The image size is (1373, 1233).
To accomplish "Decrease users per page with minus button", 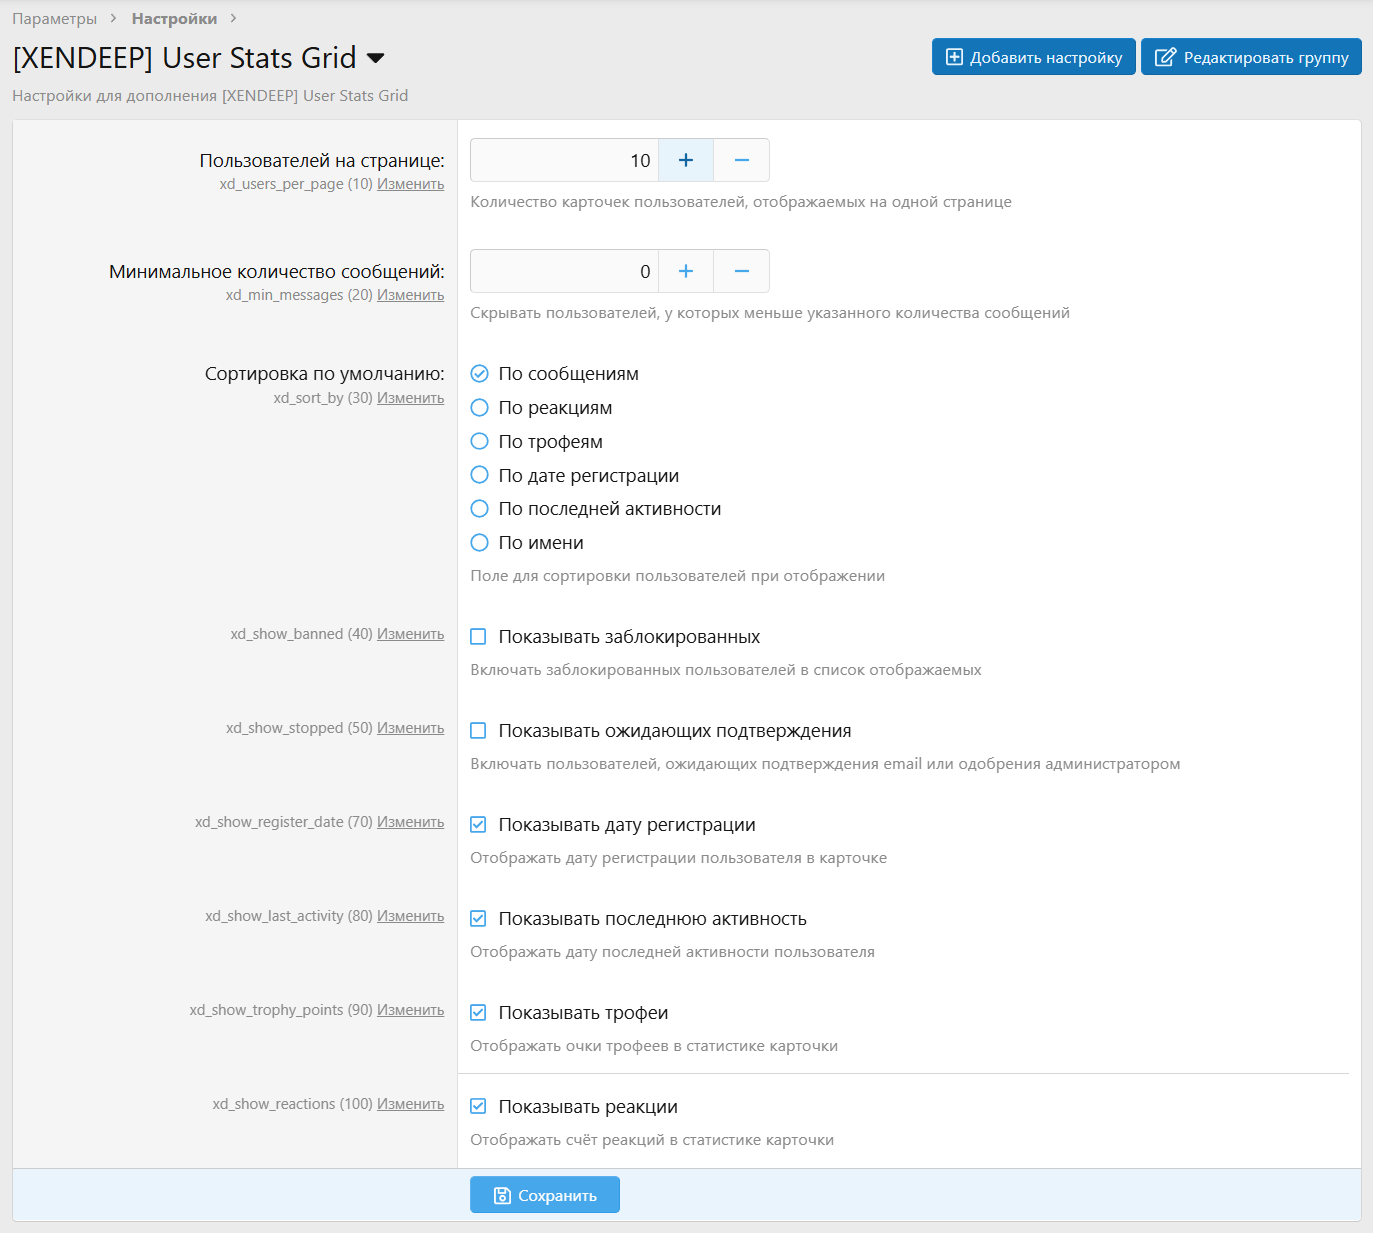I will click(742, 160).
